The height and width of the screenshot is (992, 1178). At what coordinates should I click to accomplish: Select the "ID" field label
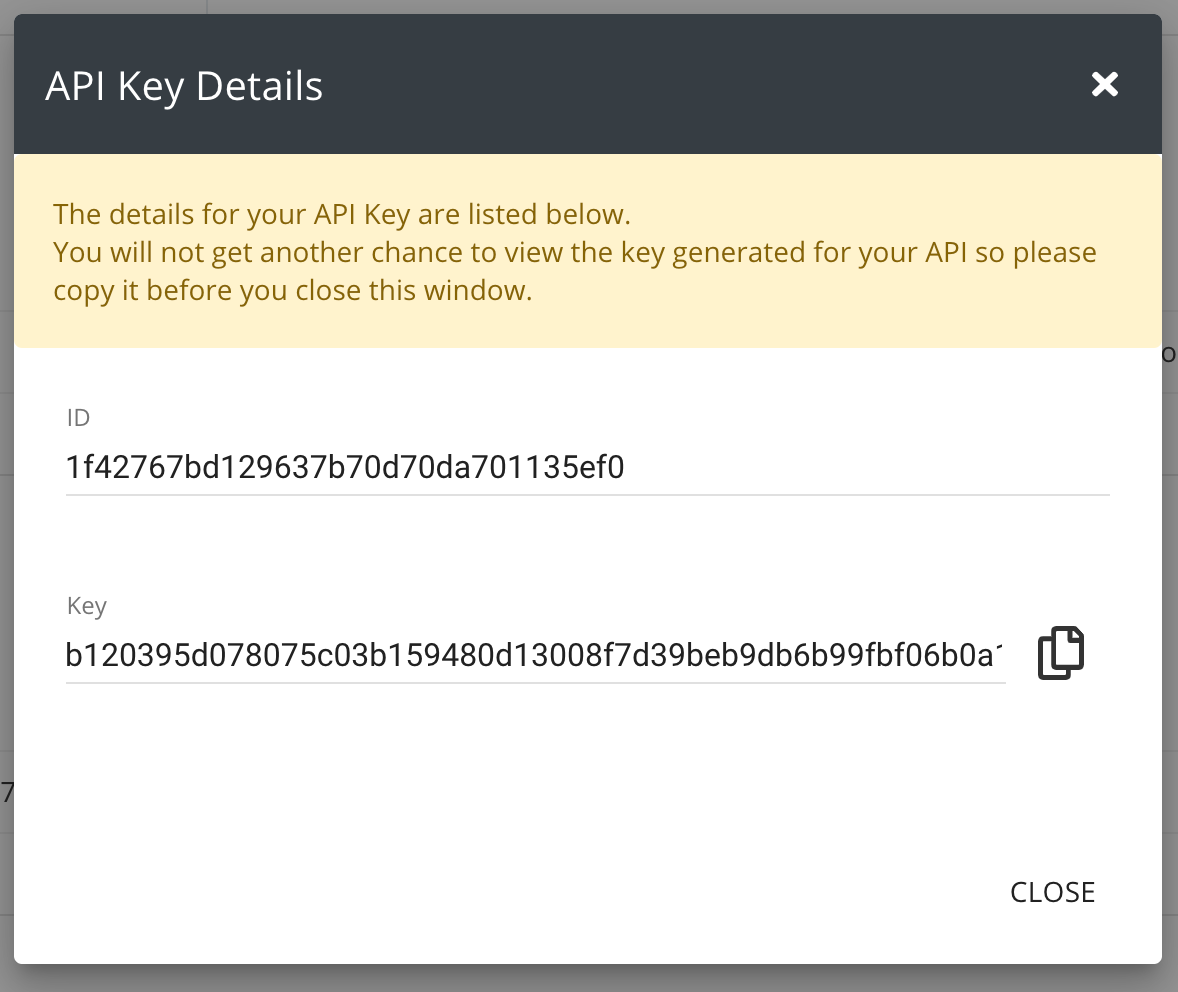pyautogui.click(x=78, y=417)
